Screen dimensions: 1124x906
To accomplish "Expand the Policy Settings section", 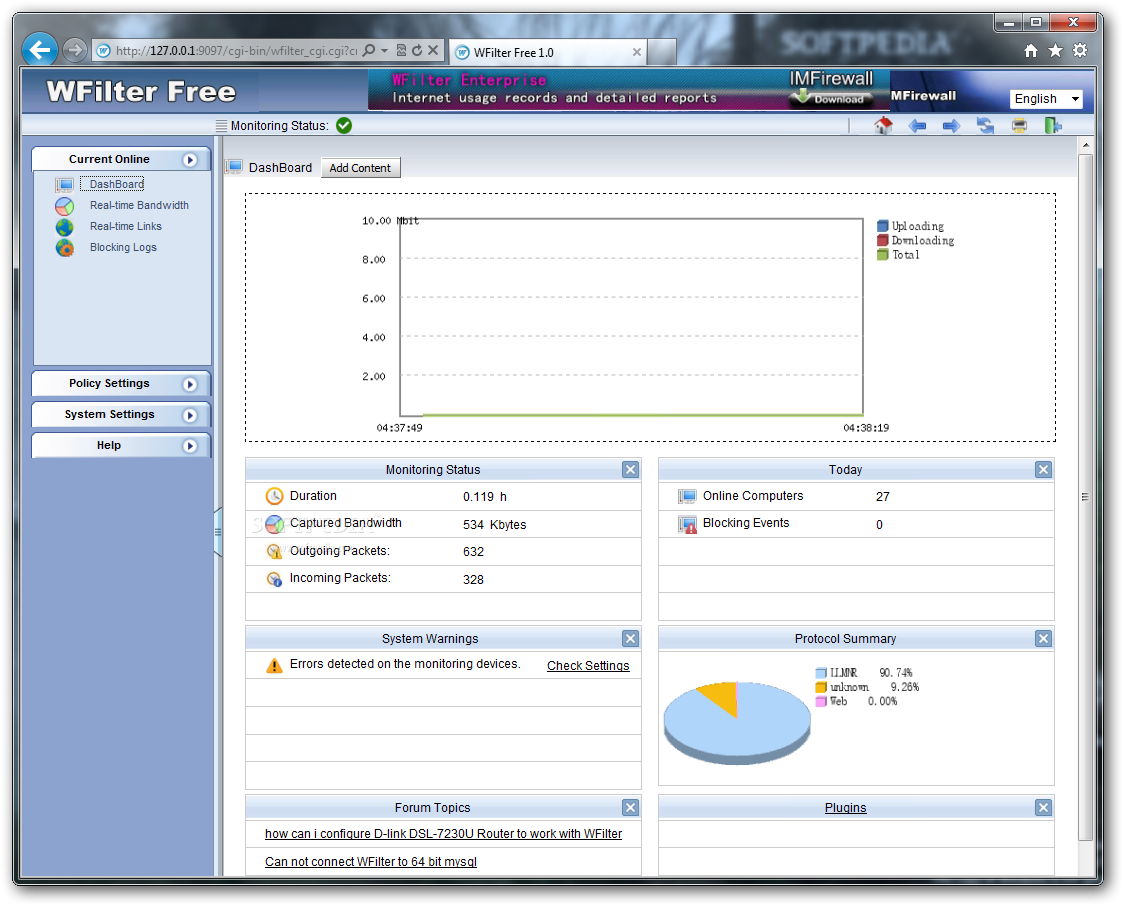I will click(x=190, y=384).
